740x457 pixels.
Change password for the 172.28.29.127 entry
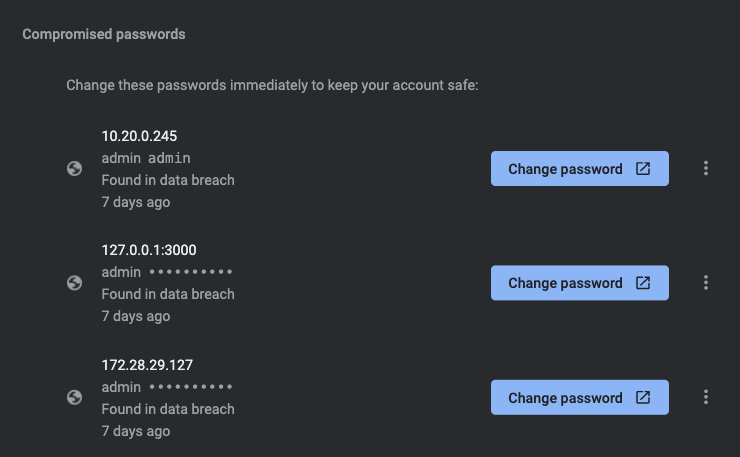566,397
